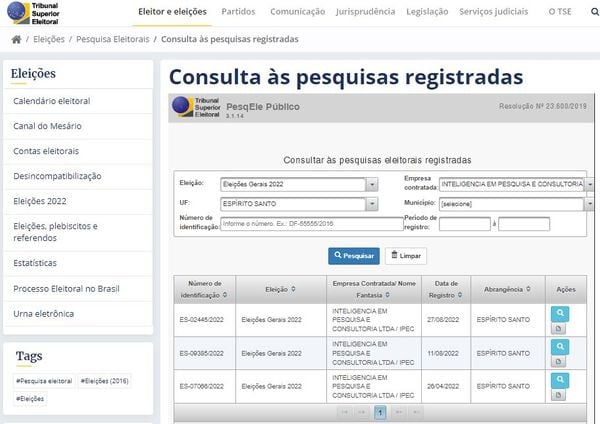Screen dimensions: 600x424
Task: Go to previous results page
Action: (362, 412)
